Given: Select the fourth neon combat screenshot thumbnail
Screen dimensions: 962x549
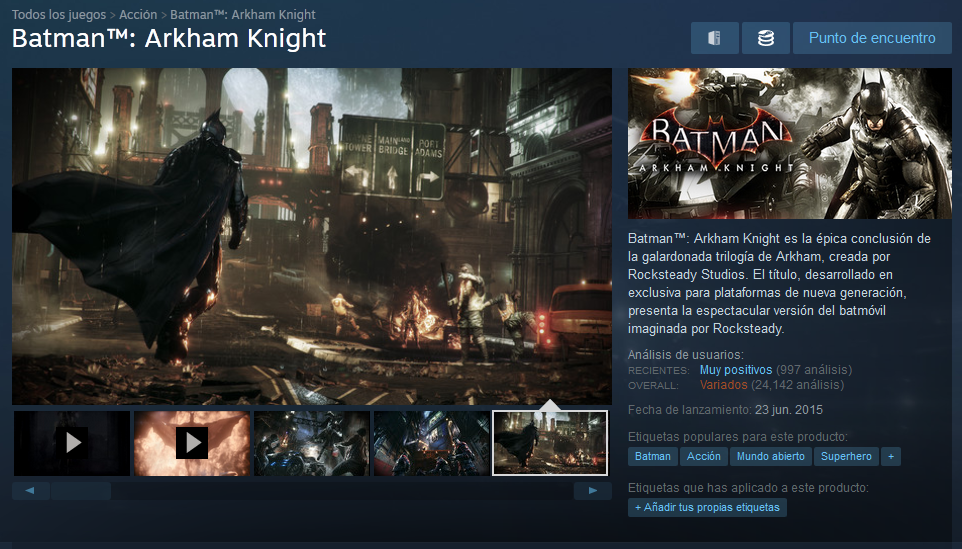Looking at the screenshot, I should pyautogui.click(x=431, y=443).
